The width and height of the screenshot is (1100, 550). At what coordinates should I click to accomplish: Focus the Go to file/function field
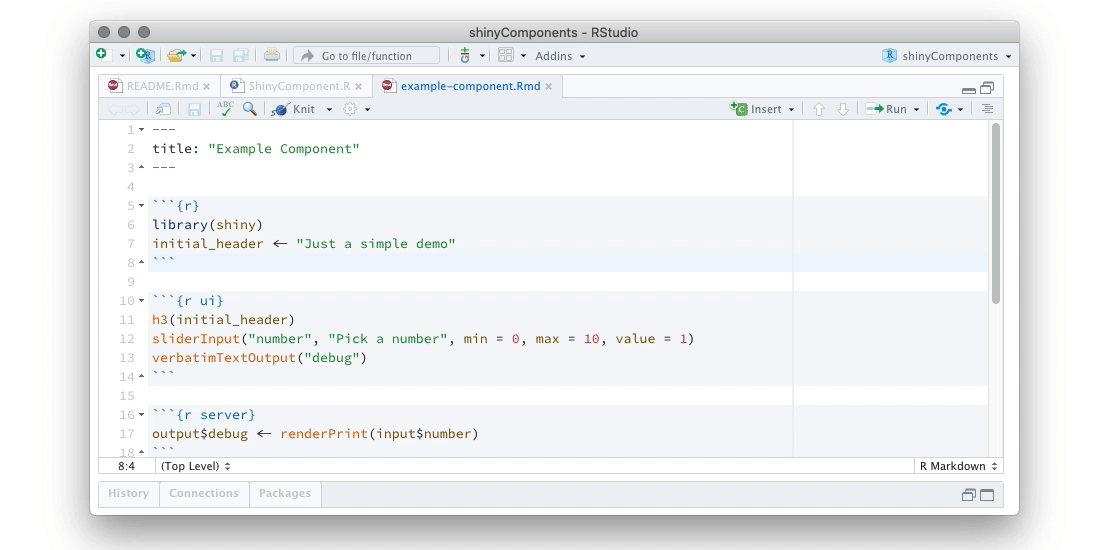click(366, 55)
